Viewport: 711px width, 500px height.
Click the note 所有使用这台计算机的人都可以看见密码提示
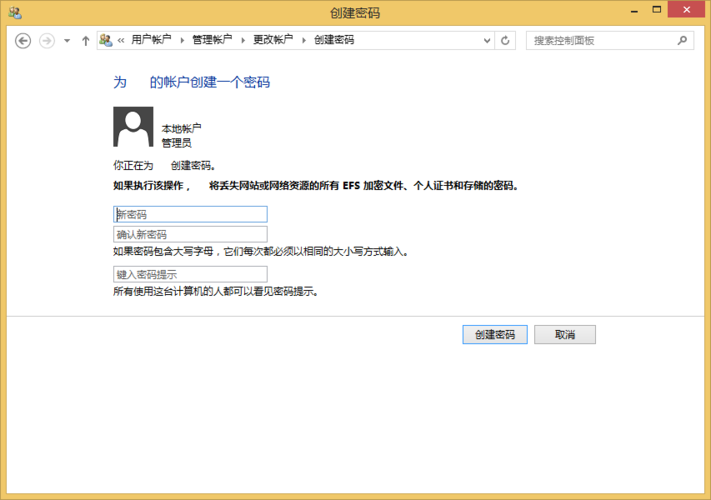(x=216, y=291)
